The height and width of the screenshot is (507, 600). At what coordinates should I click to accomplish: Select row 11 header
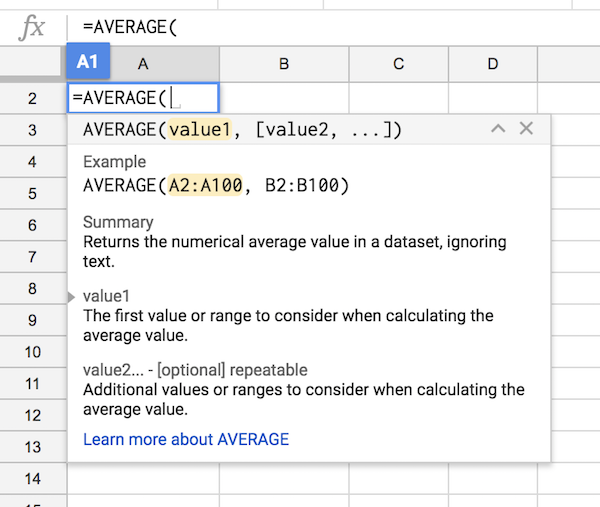[x=33, y=384]
